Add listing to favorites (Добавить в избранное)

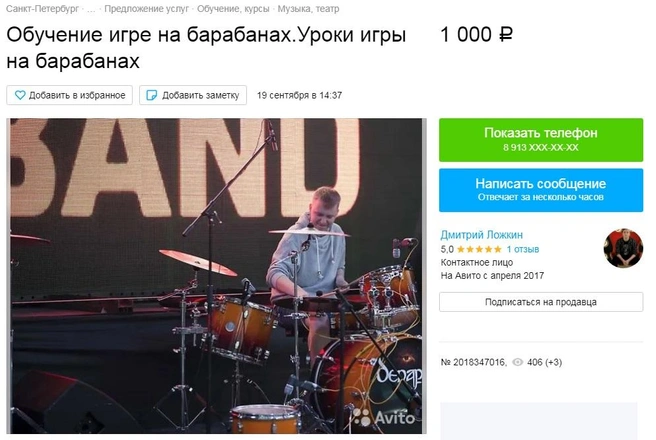[x=69, y=95]
